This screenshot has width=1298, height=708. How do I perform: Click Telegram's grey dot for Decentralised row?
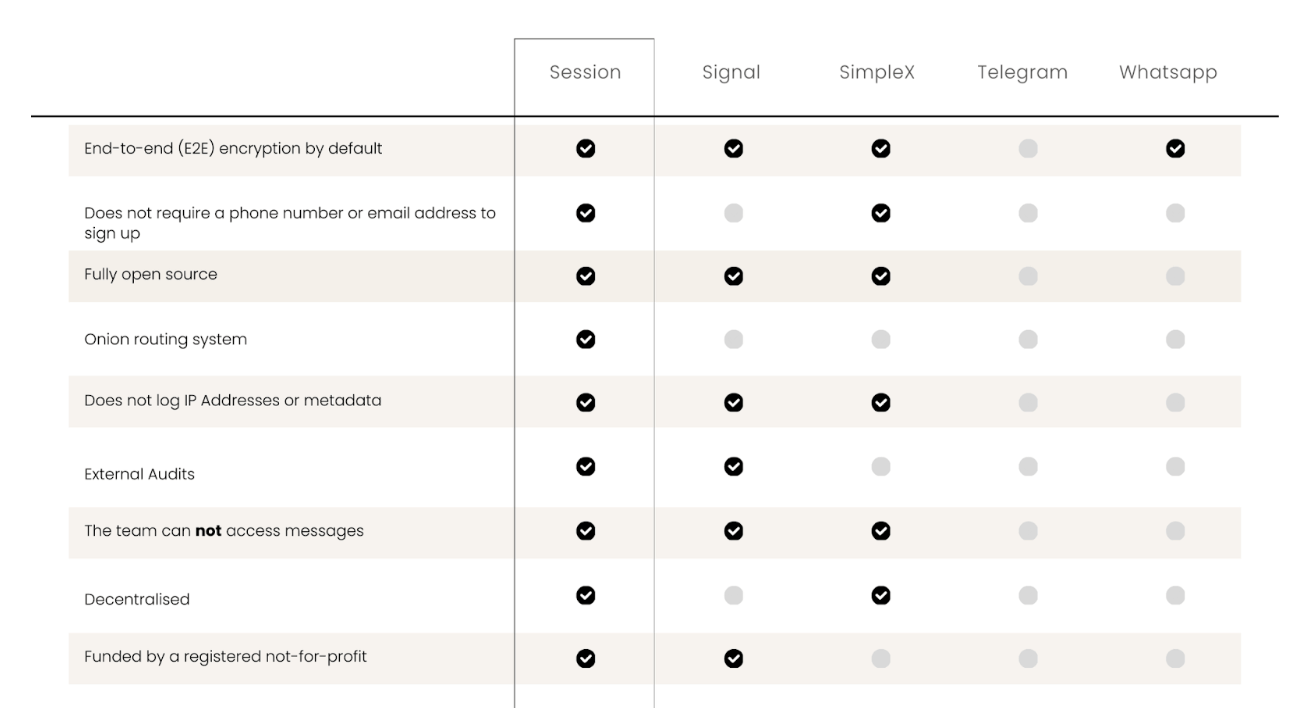(1027, 595)
